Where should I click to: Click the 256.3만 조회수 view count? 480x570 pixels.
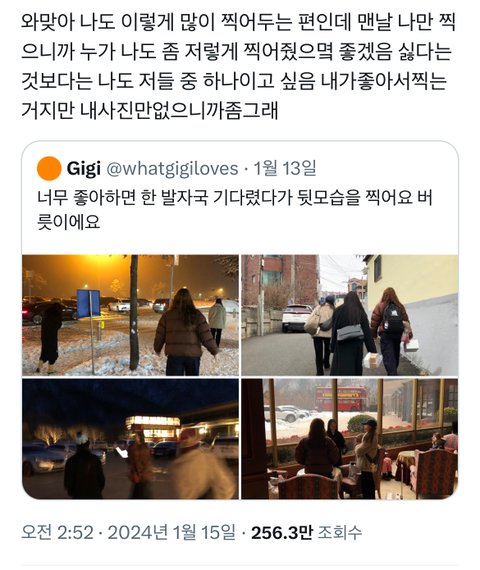point(307,533)
